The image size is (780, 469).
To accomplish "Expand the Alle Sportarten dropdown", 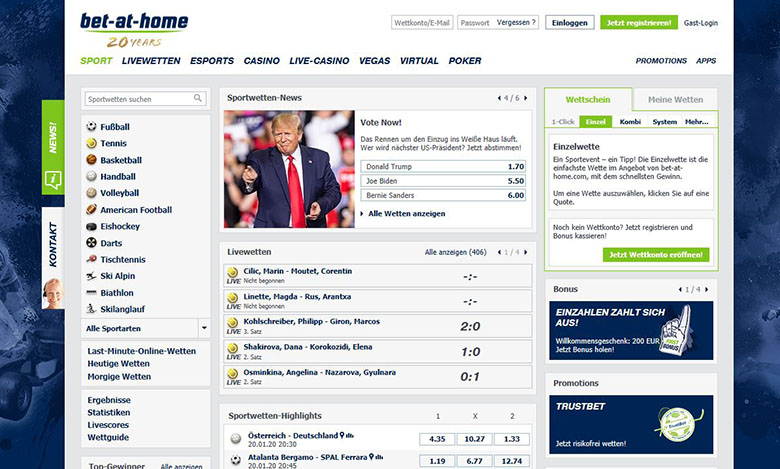I will (x=204, y=328).
